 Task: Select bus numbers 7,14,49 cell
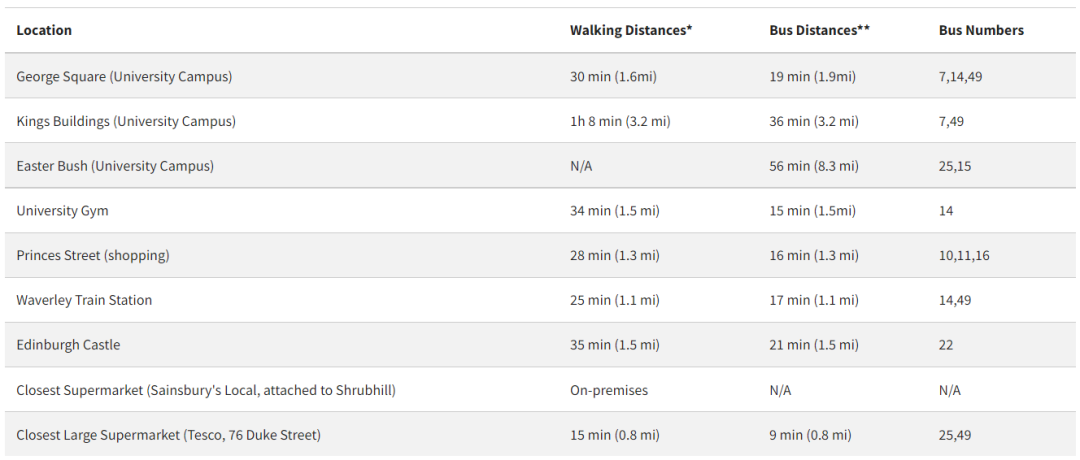(960, 76)
